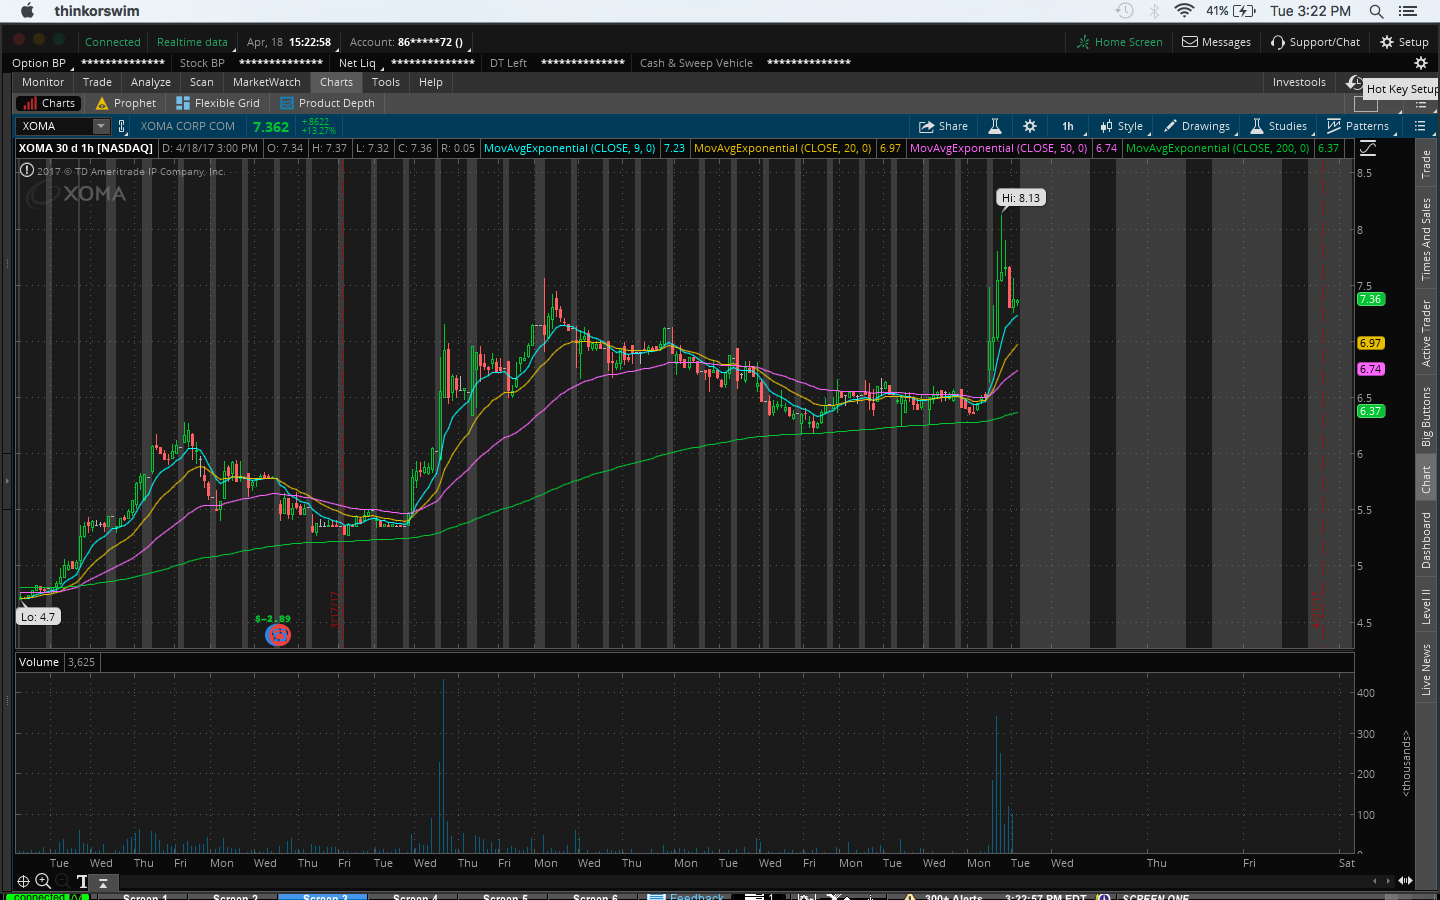Click the Support/Chat button
Screen dimensions: 1440x900
tap(1315, 42)
